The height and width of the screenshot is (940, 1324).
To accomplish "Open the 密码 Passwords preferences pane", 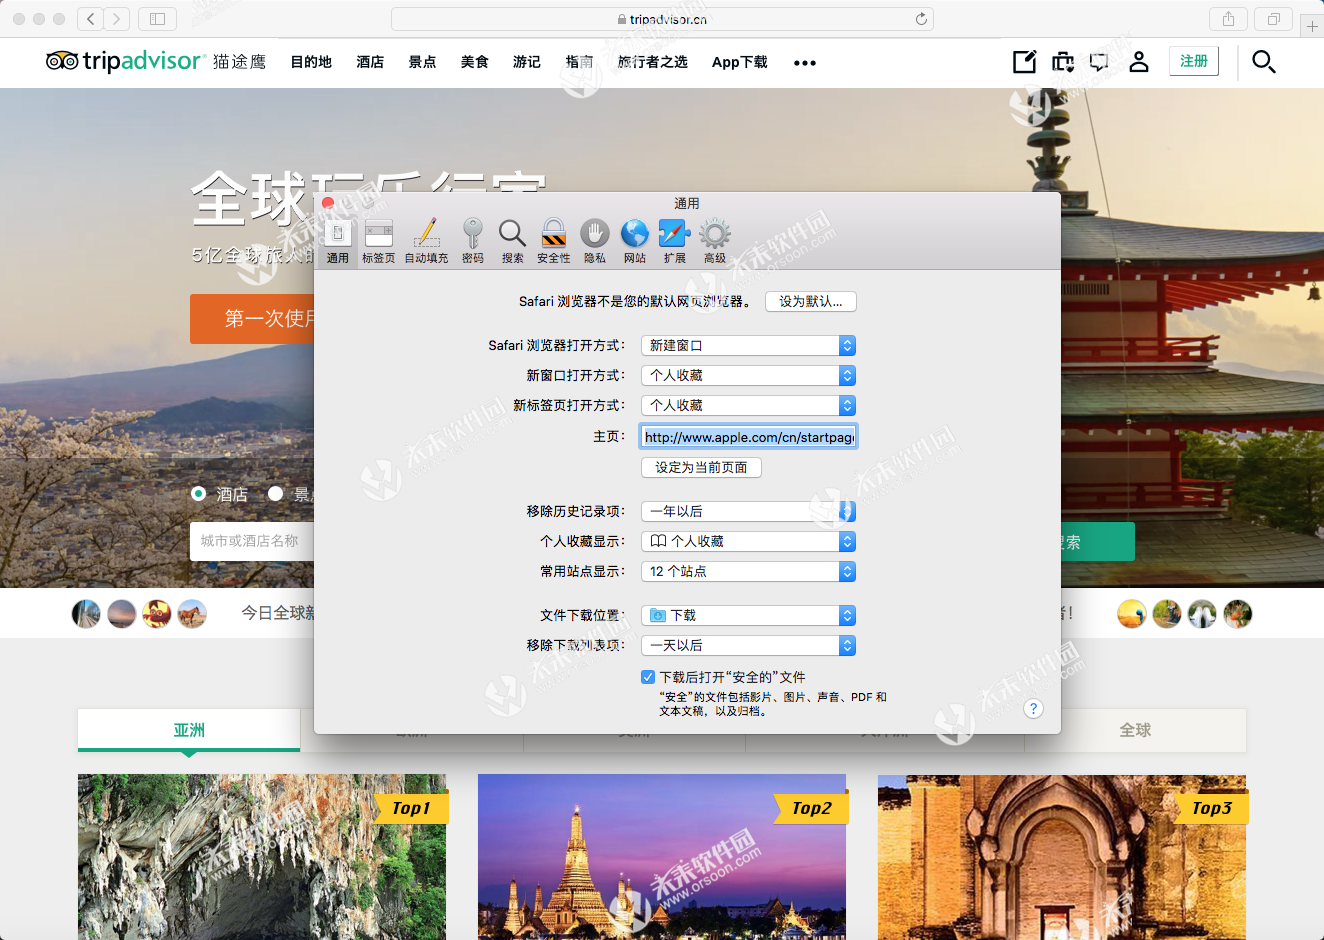I will point(473,242).
